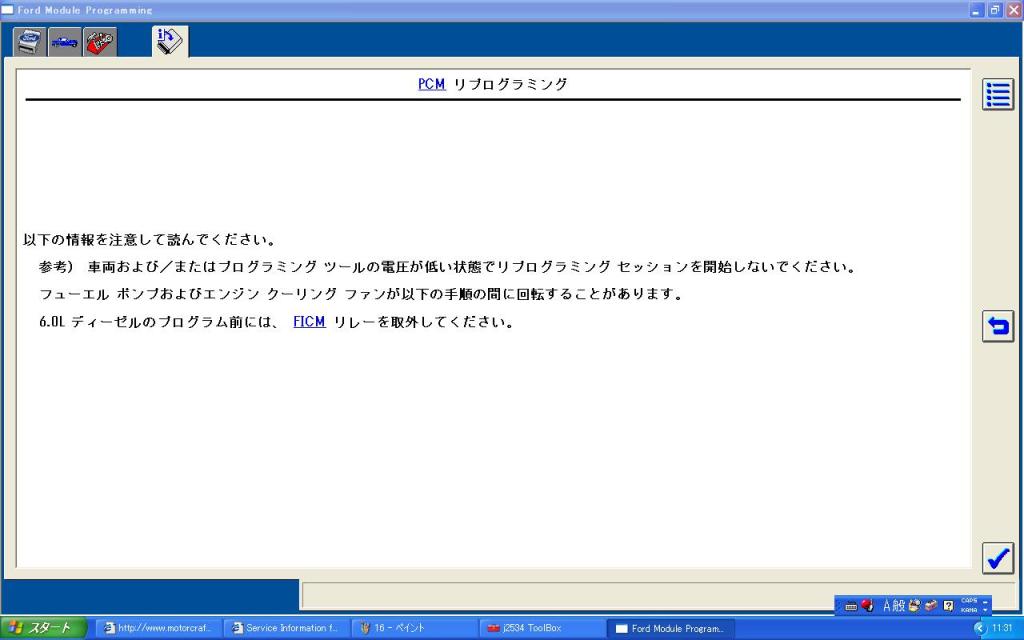Image resolution: width=1024 pixels, height=640 pixels.
Task: Open the PCM hyperlink in the title
Action: click(431, 84)
